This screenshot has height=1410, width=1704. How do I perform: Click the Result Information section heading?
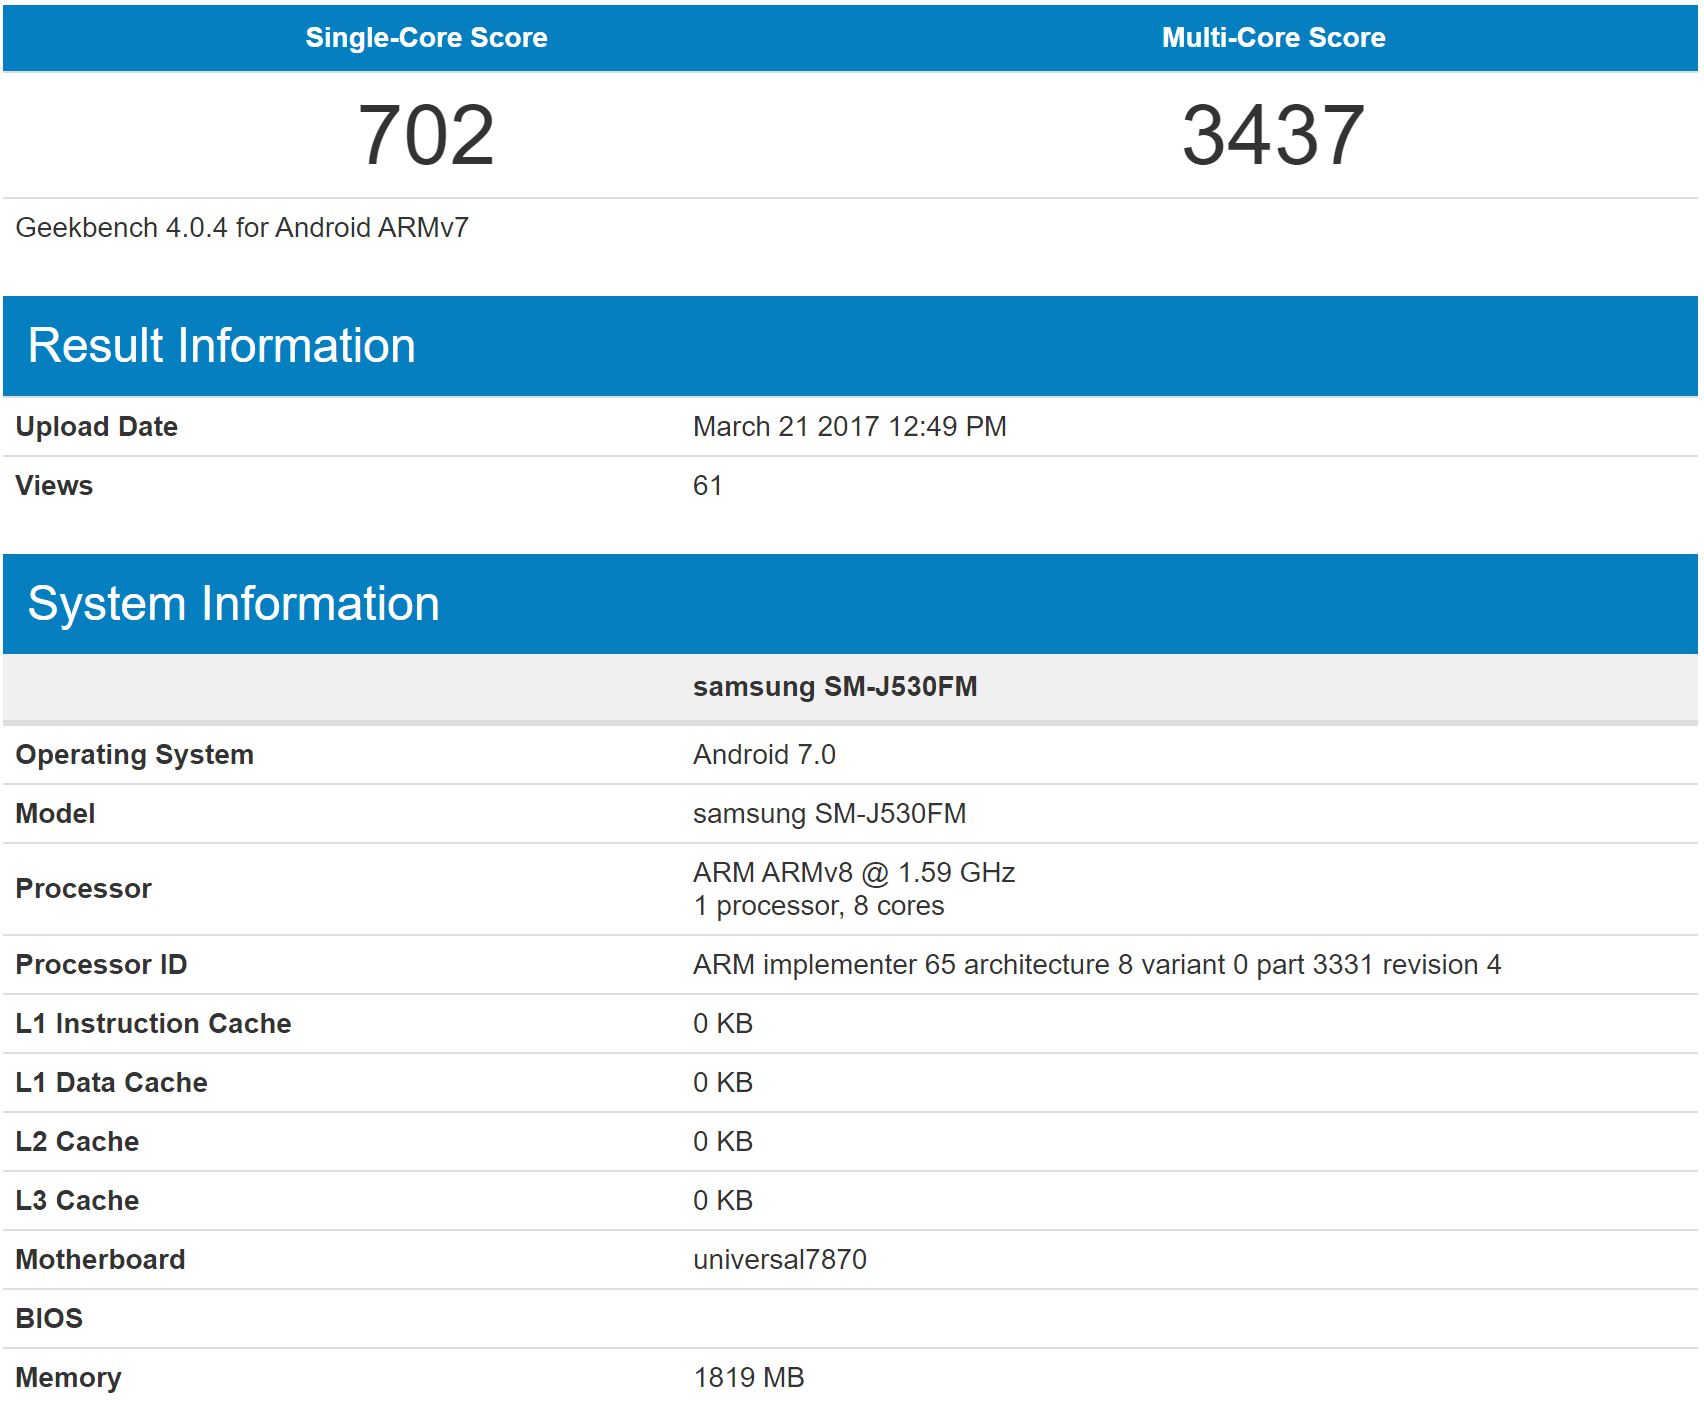tap(221, 346)
